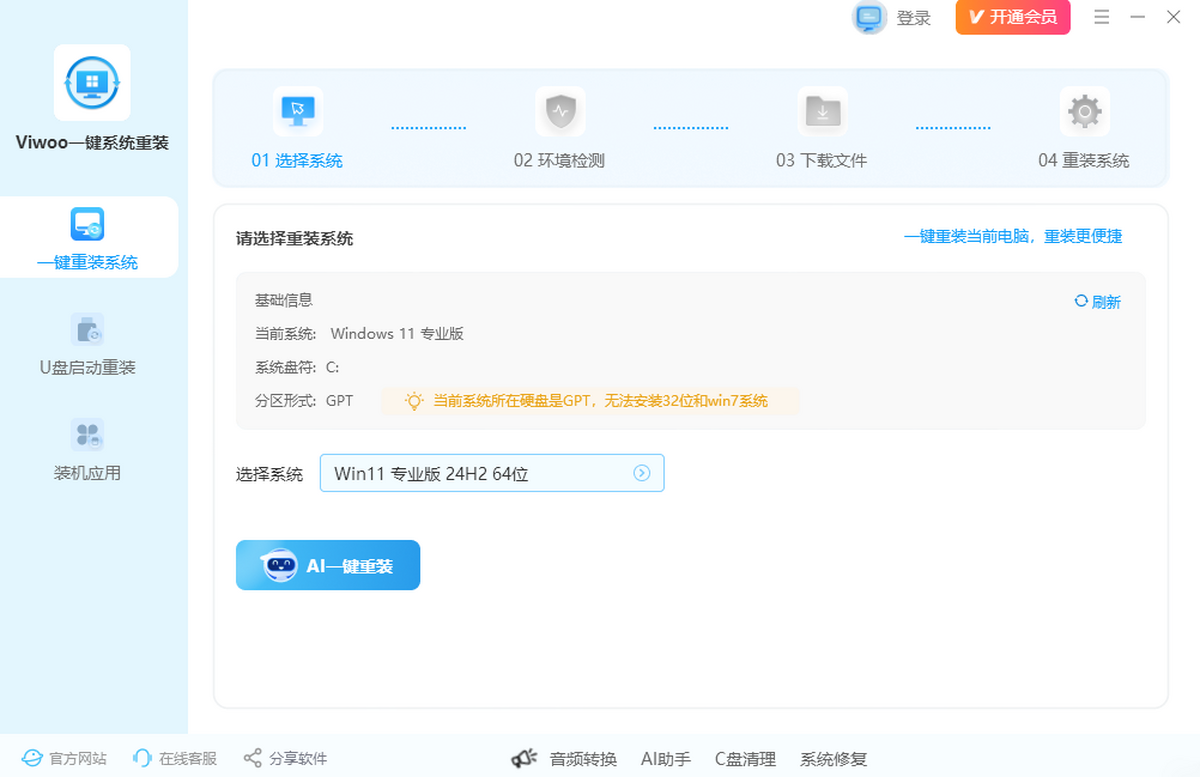
Task: Select the 03 下载文件 step label
Action: (x=821, y=160)
